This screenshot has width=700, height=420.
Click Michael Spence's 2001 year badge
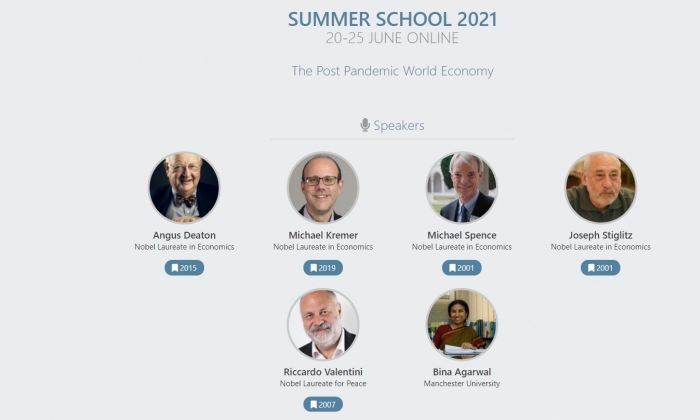click(462, 268)
